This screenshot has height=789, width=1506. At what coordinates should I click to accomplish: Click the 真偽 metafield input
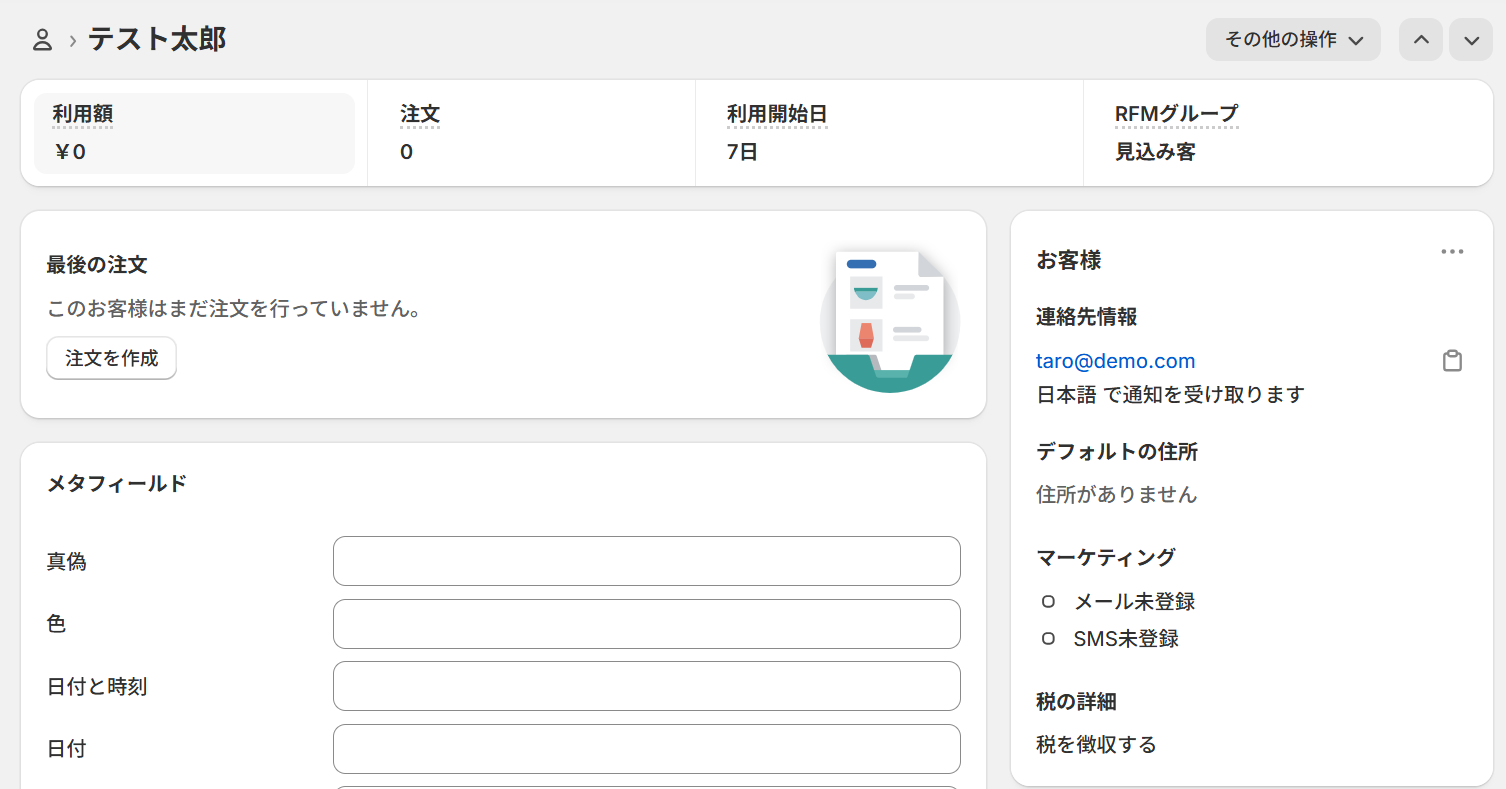(x=646, y=561)
